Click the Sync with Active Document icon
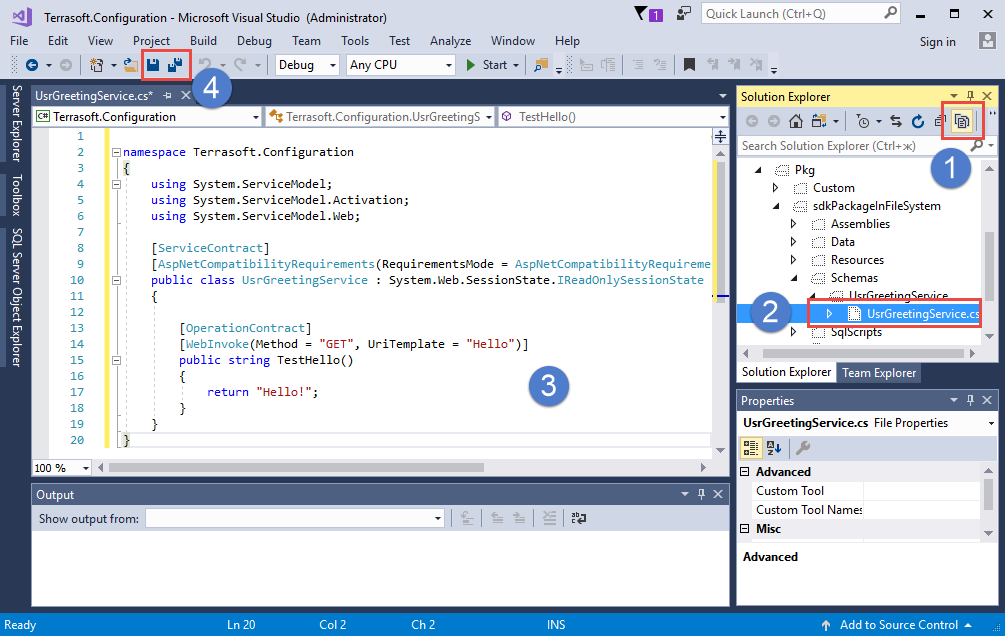 pos(897,121)
